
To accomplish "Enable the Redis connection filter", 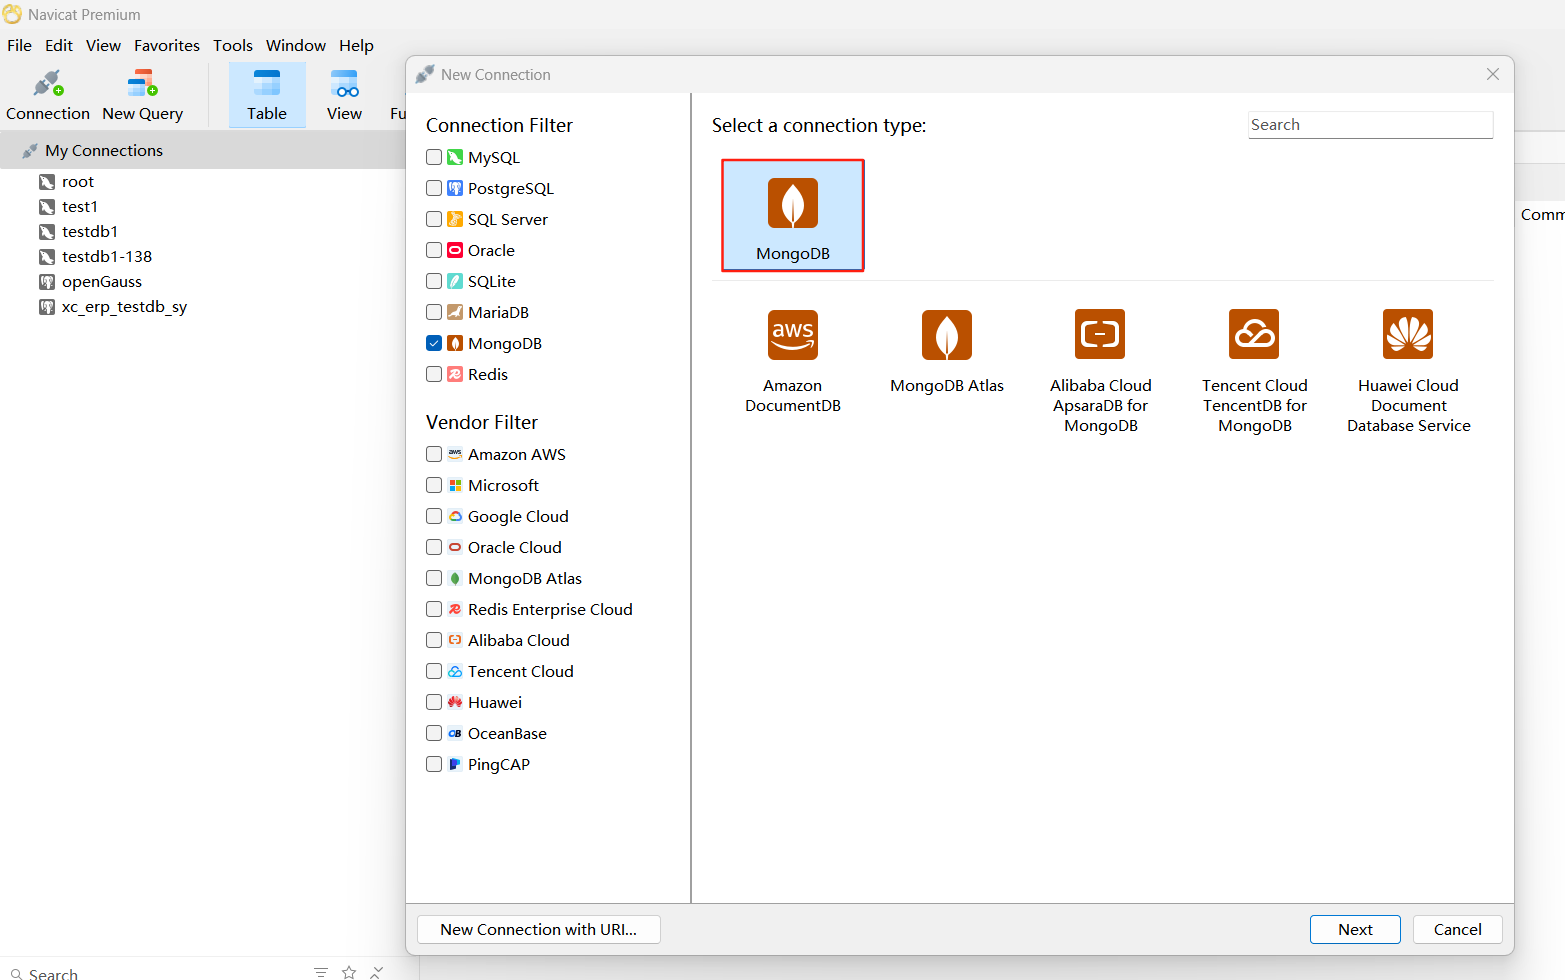I will (x=434, y=374).
